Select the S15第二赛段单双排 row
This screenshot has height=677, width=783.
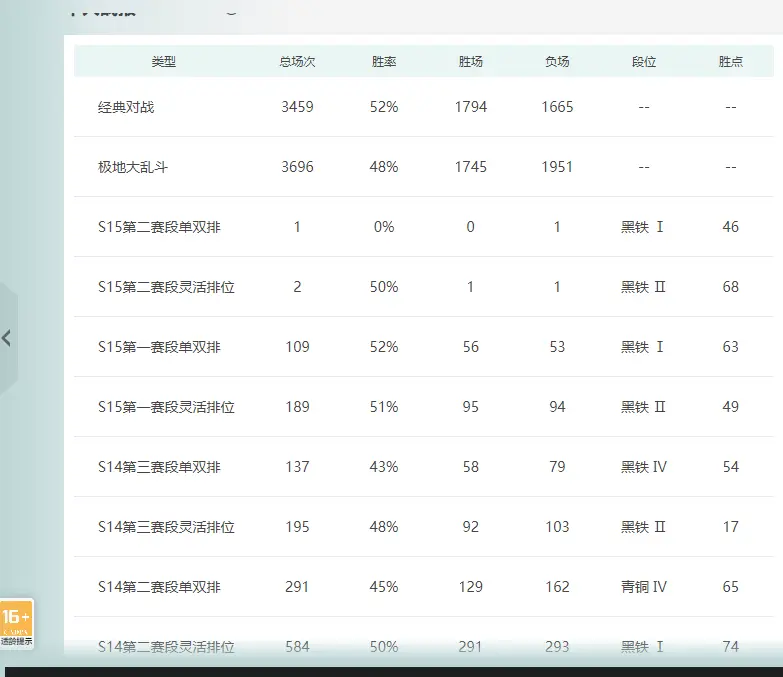159,227
